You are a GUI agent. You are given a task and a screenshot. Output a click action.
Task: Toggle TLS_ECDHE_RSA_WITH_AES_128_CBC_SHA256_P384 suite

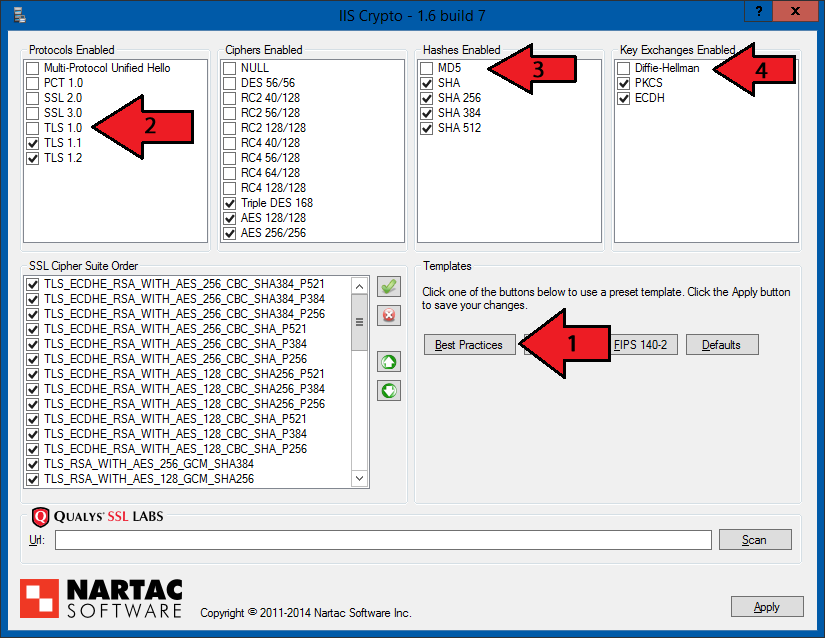[x=33, y=389]
